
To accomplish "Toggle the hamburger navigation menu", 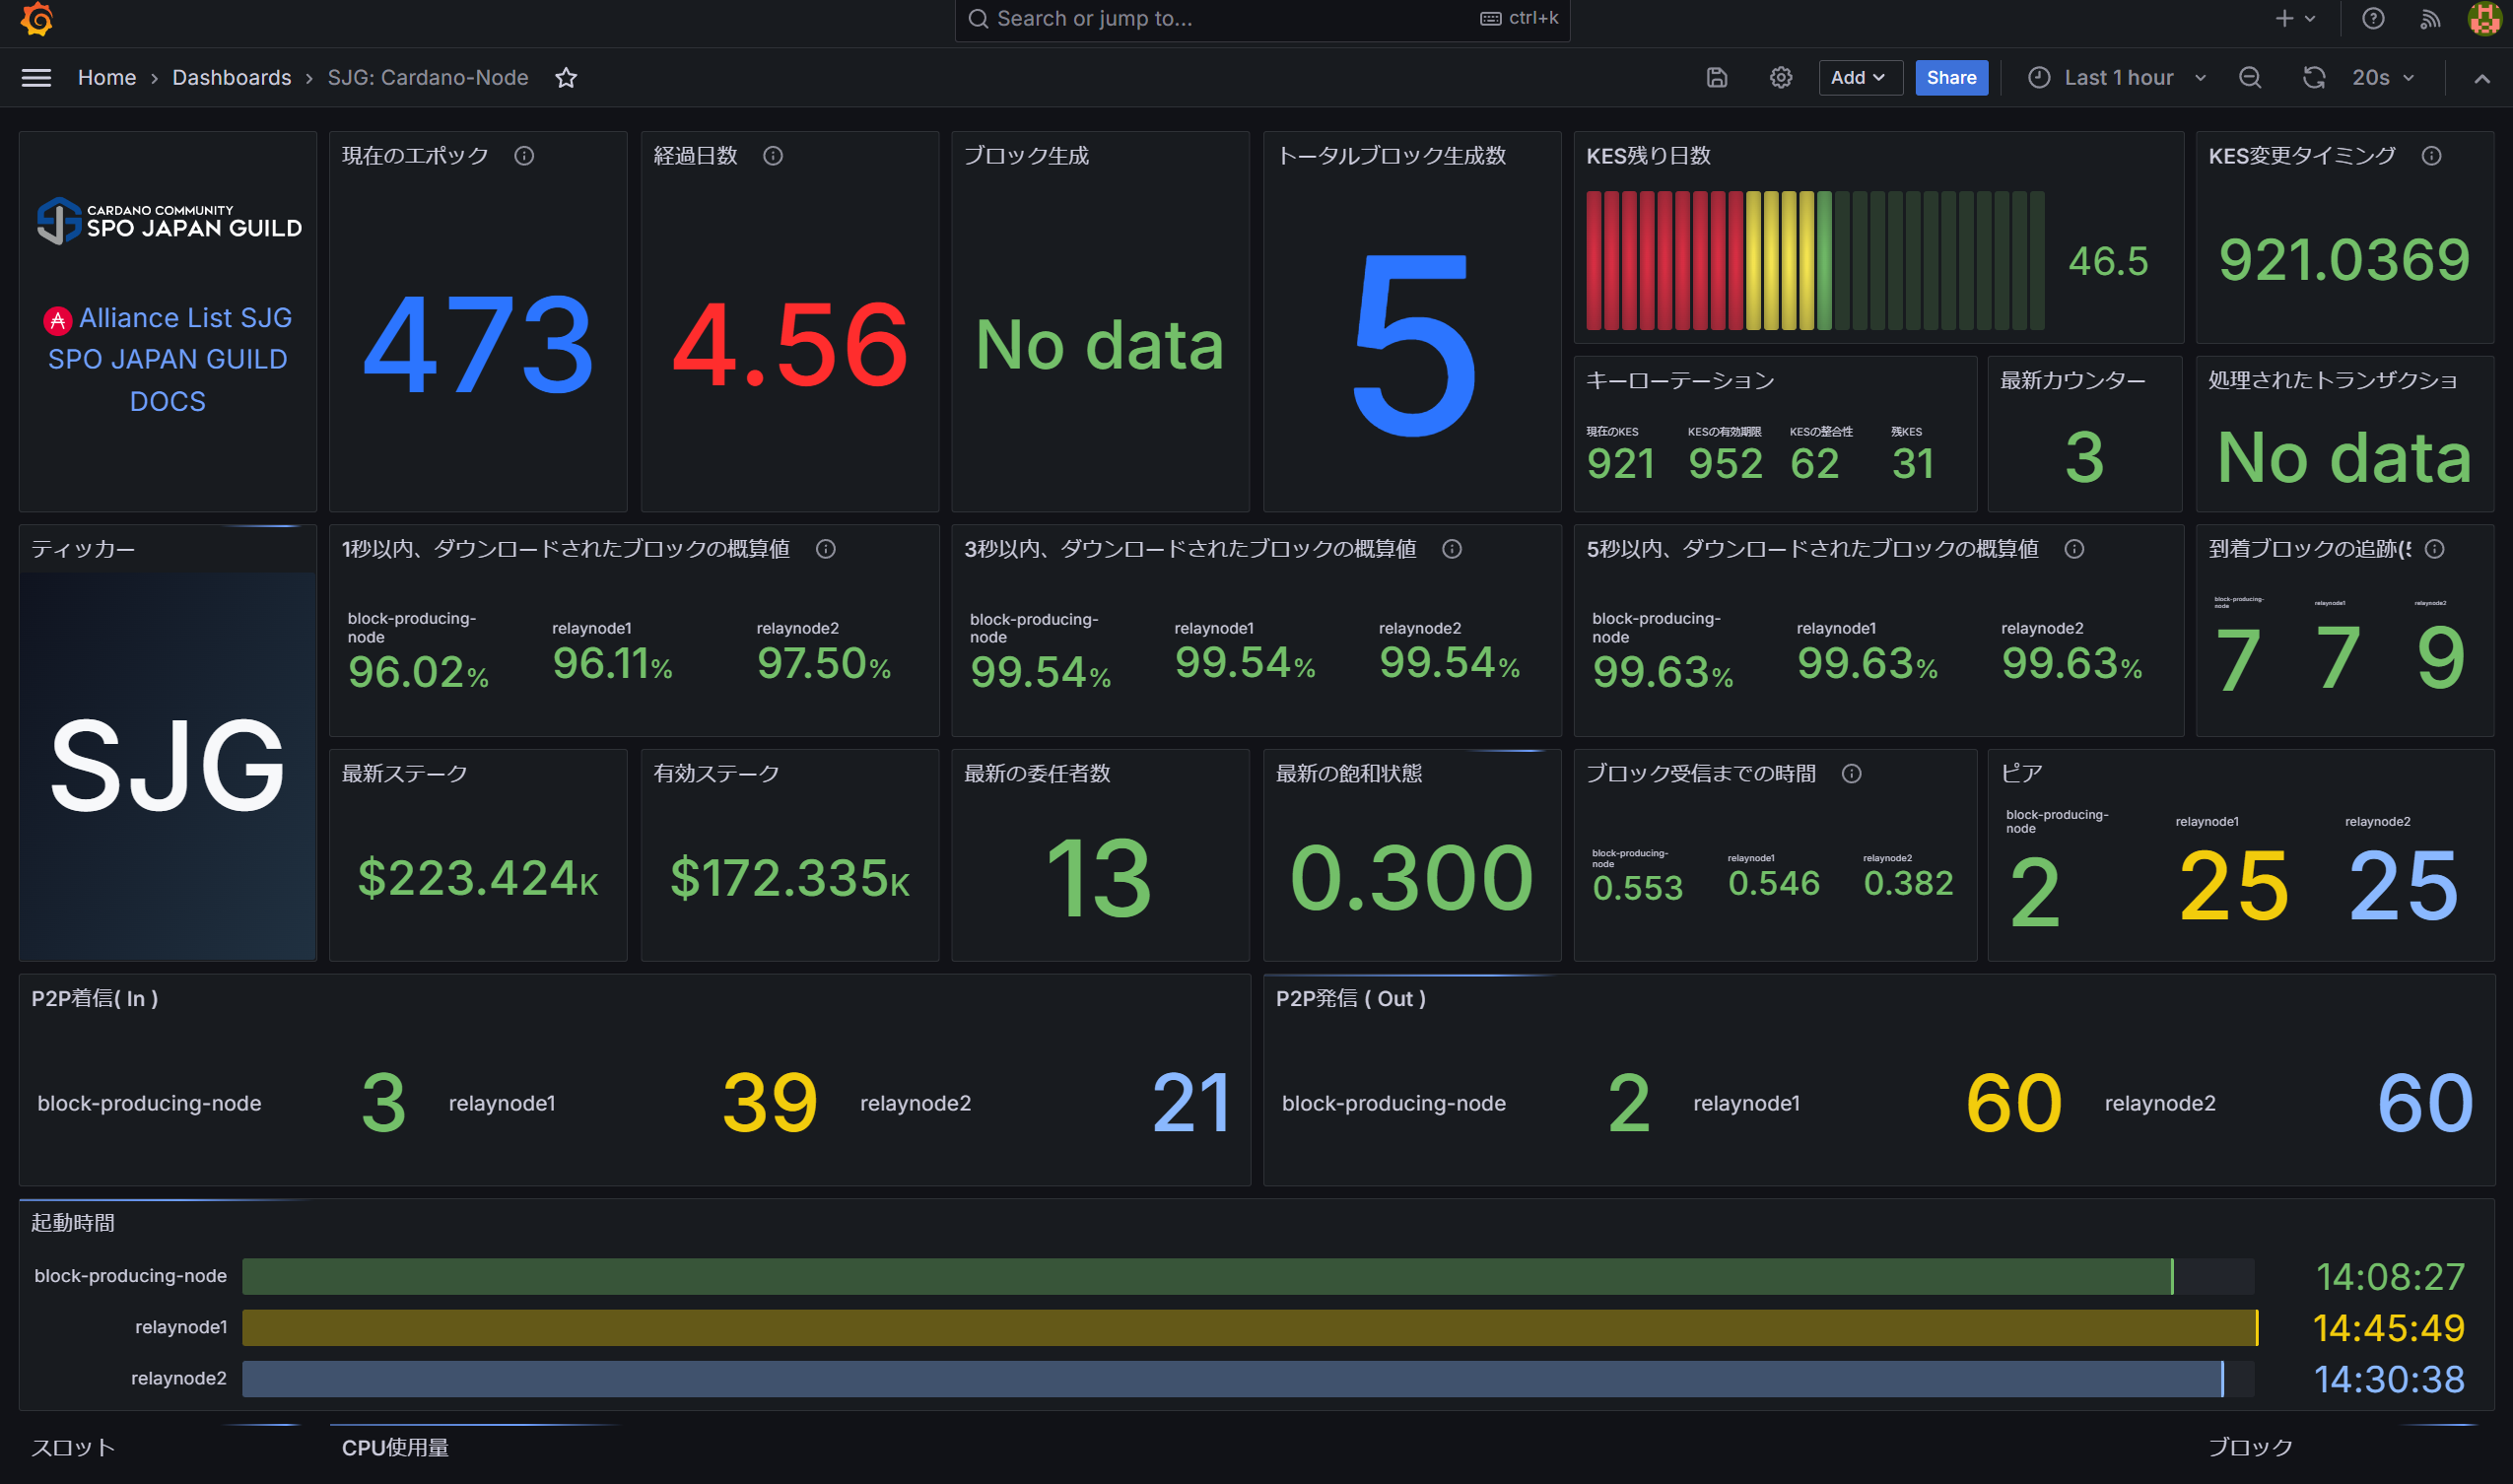I will [36, 78].
